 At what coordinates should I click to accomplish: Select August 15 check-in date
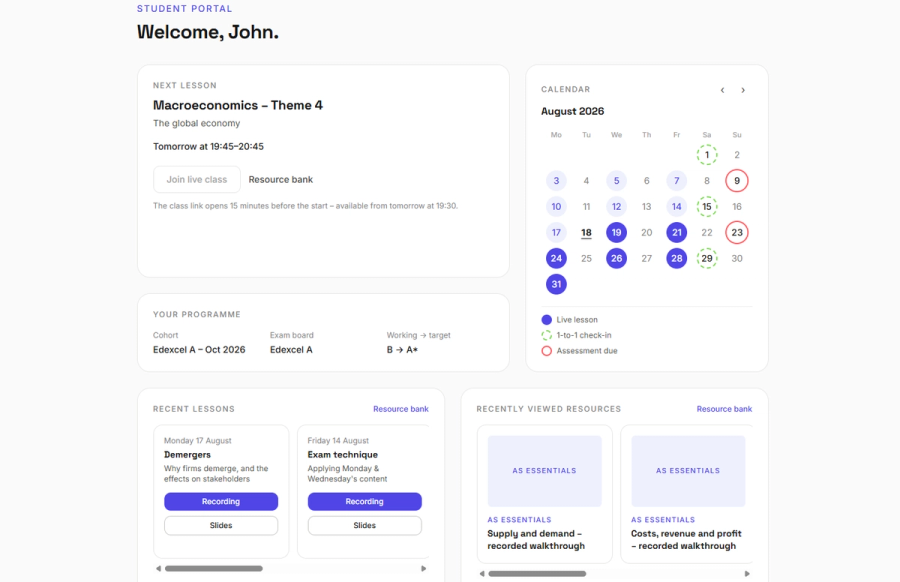point(707,207)
